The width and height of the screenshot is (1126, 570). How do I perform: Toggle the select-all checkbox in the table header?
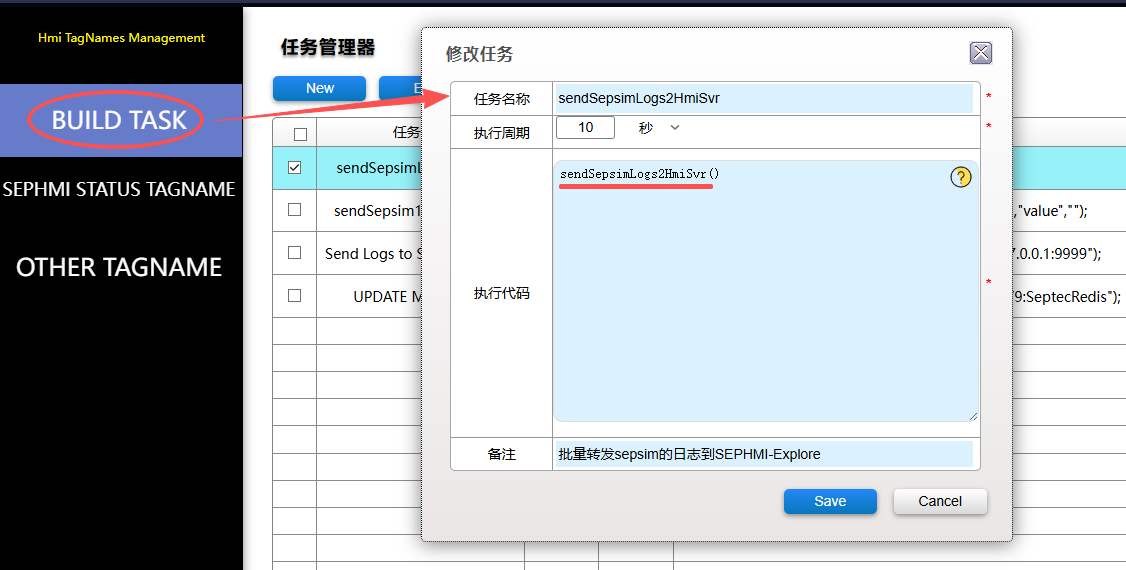(x=300, y=134)
